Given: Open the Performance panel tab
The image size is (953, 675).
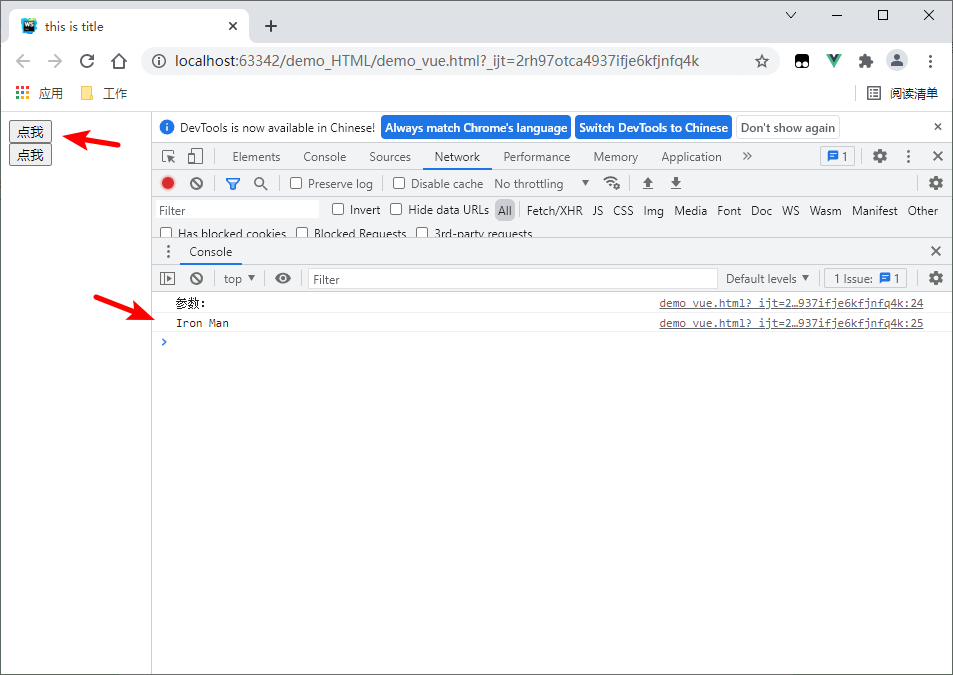Looking at the screenshot, I should click(x=537, y=156).
